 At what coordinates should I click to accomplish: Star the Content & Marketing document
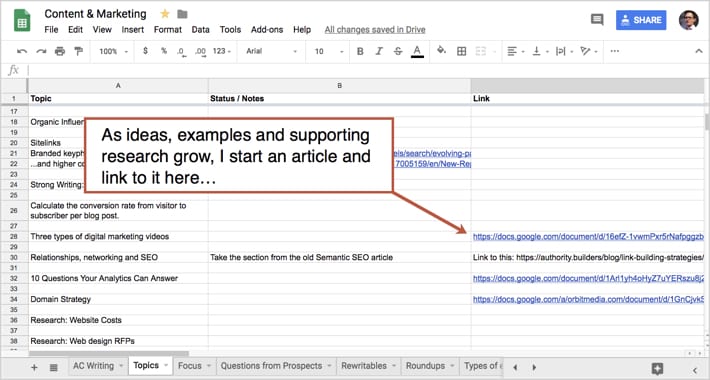165,14
